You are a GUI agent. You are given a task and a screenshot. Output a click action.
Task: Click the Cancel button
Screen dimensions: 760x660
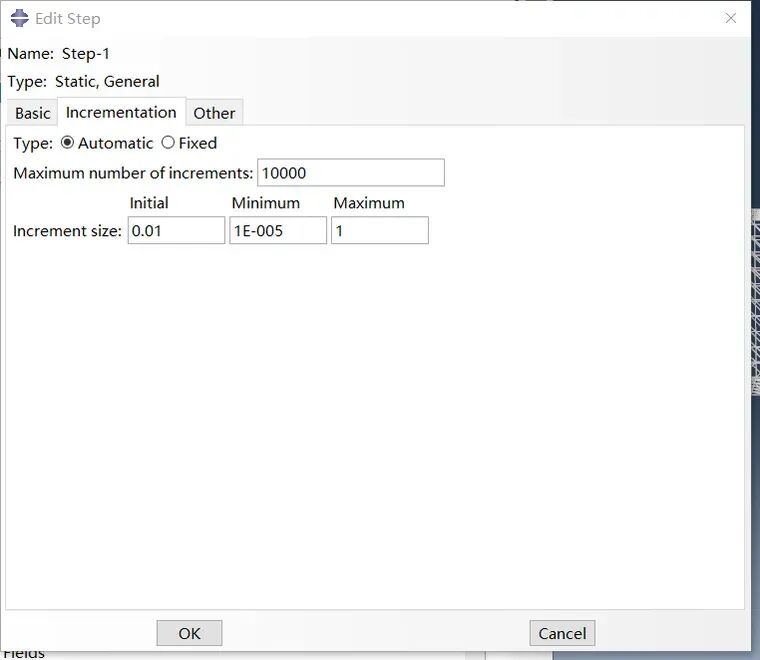click(562, 633)
